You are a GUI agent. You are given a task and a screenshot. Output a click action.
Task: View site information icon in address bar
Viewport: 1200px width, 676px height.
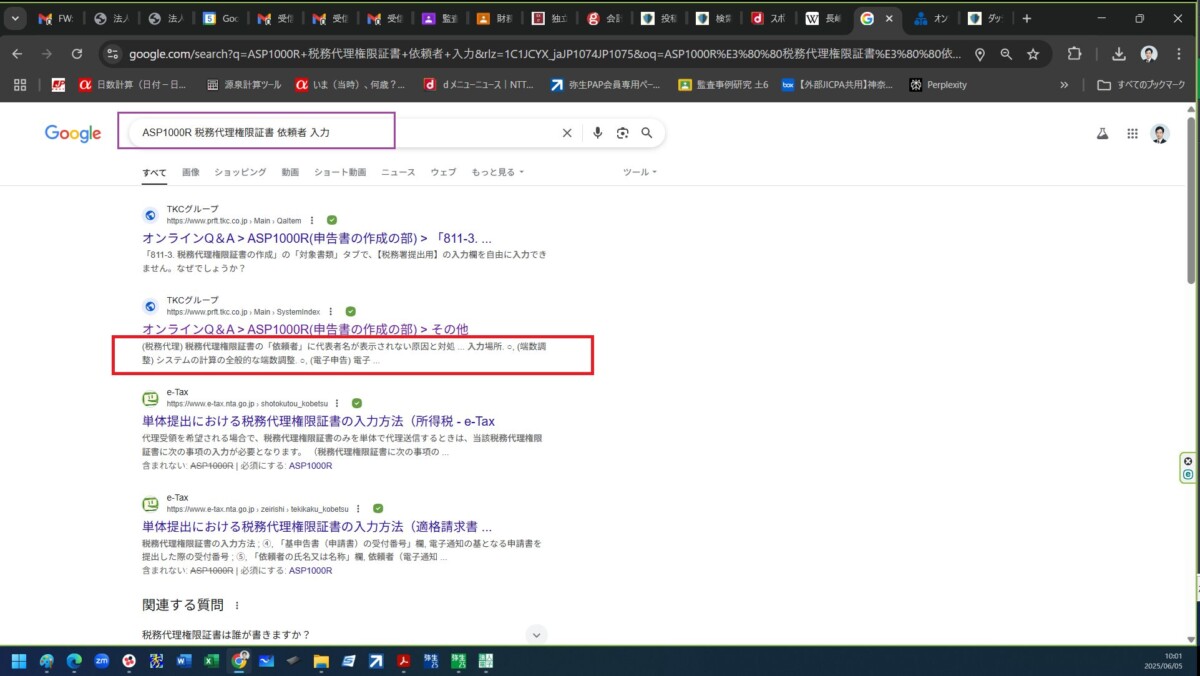click(x=112, y=54)
